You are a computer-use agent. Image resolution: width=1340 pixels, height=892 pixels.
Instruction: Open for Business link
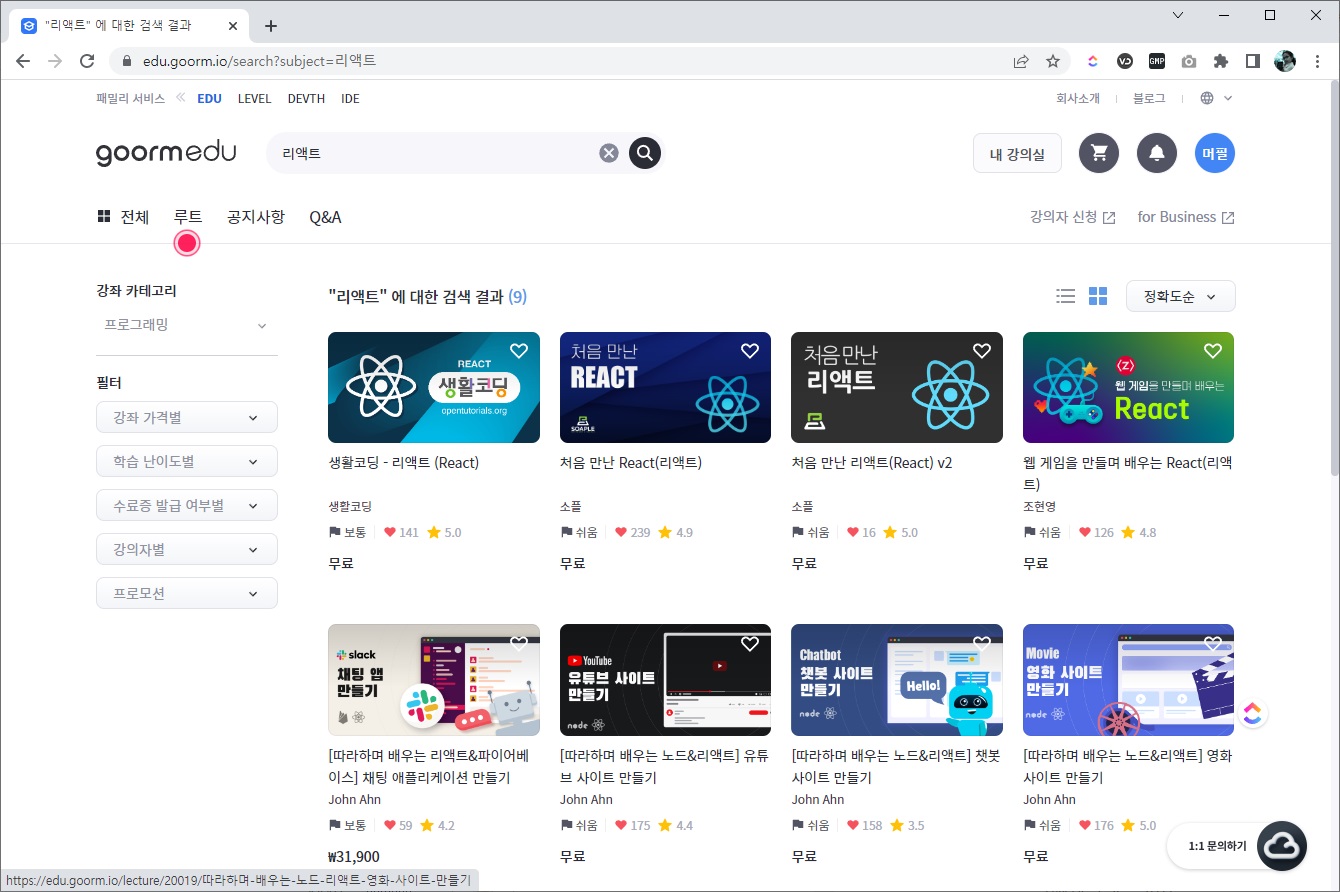tap(1185, 217)
